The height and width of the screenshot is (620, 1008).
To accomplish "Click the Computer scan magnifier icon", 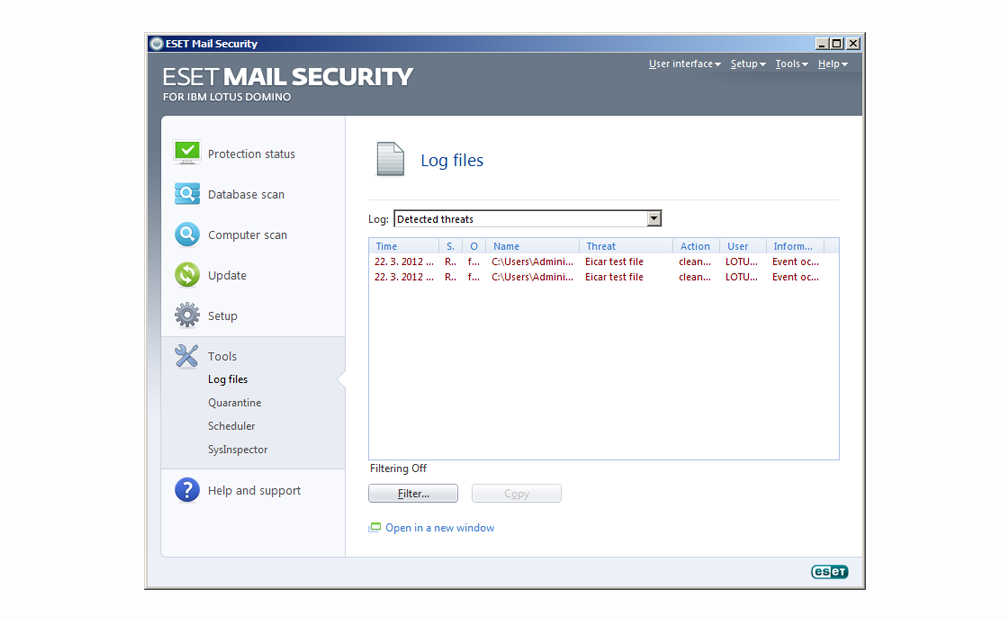I will 187,234.
